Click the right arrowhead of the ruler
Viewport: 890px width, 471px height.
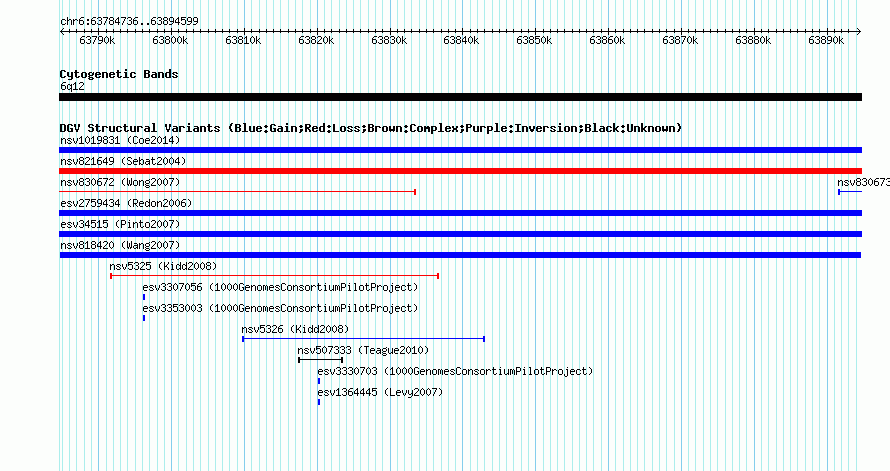[859, 32]
